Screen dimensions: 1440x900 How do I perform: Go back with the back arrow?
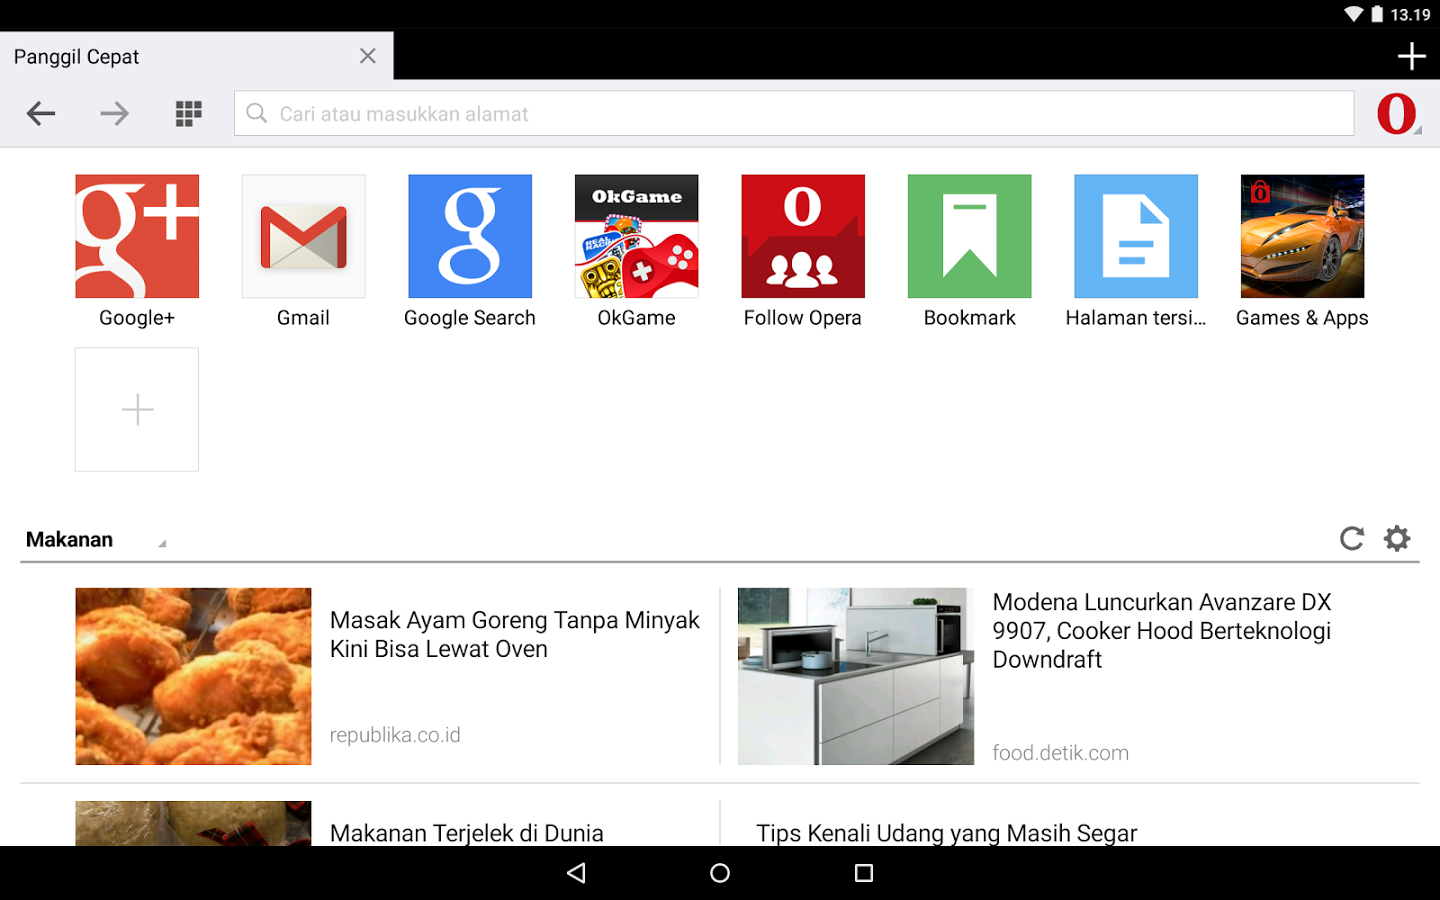tap(41, 114)
